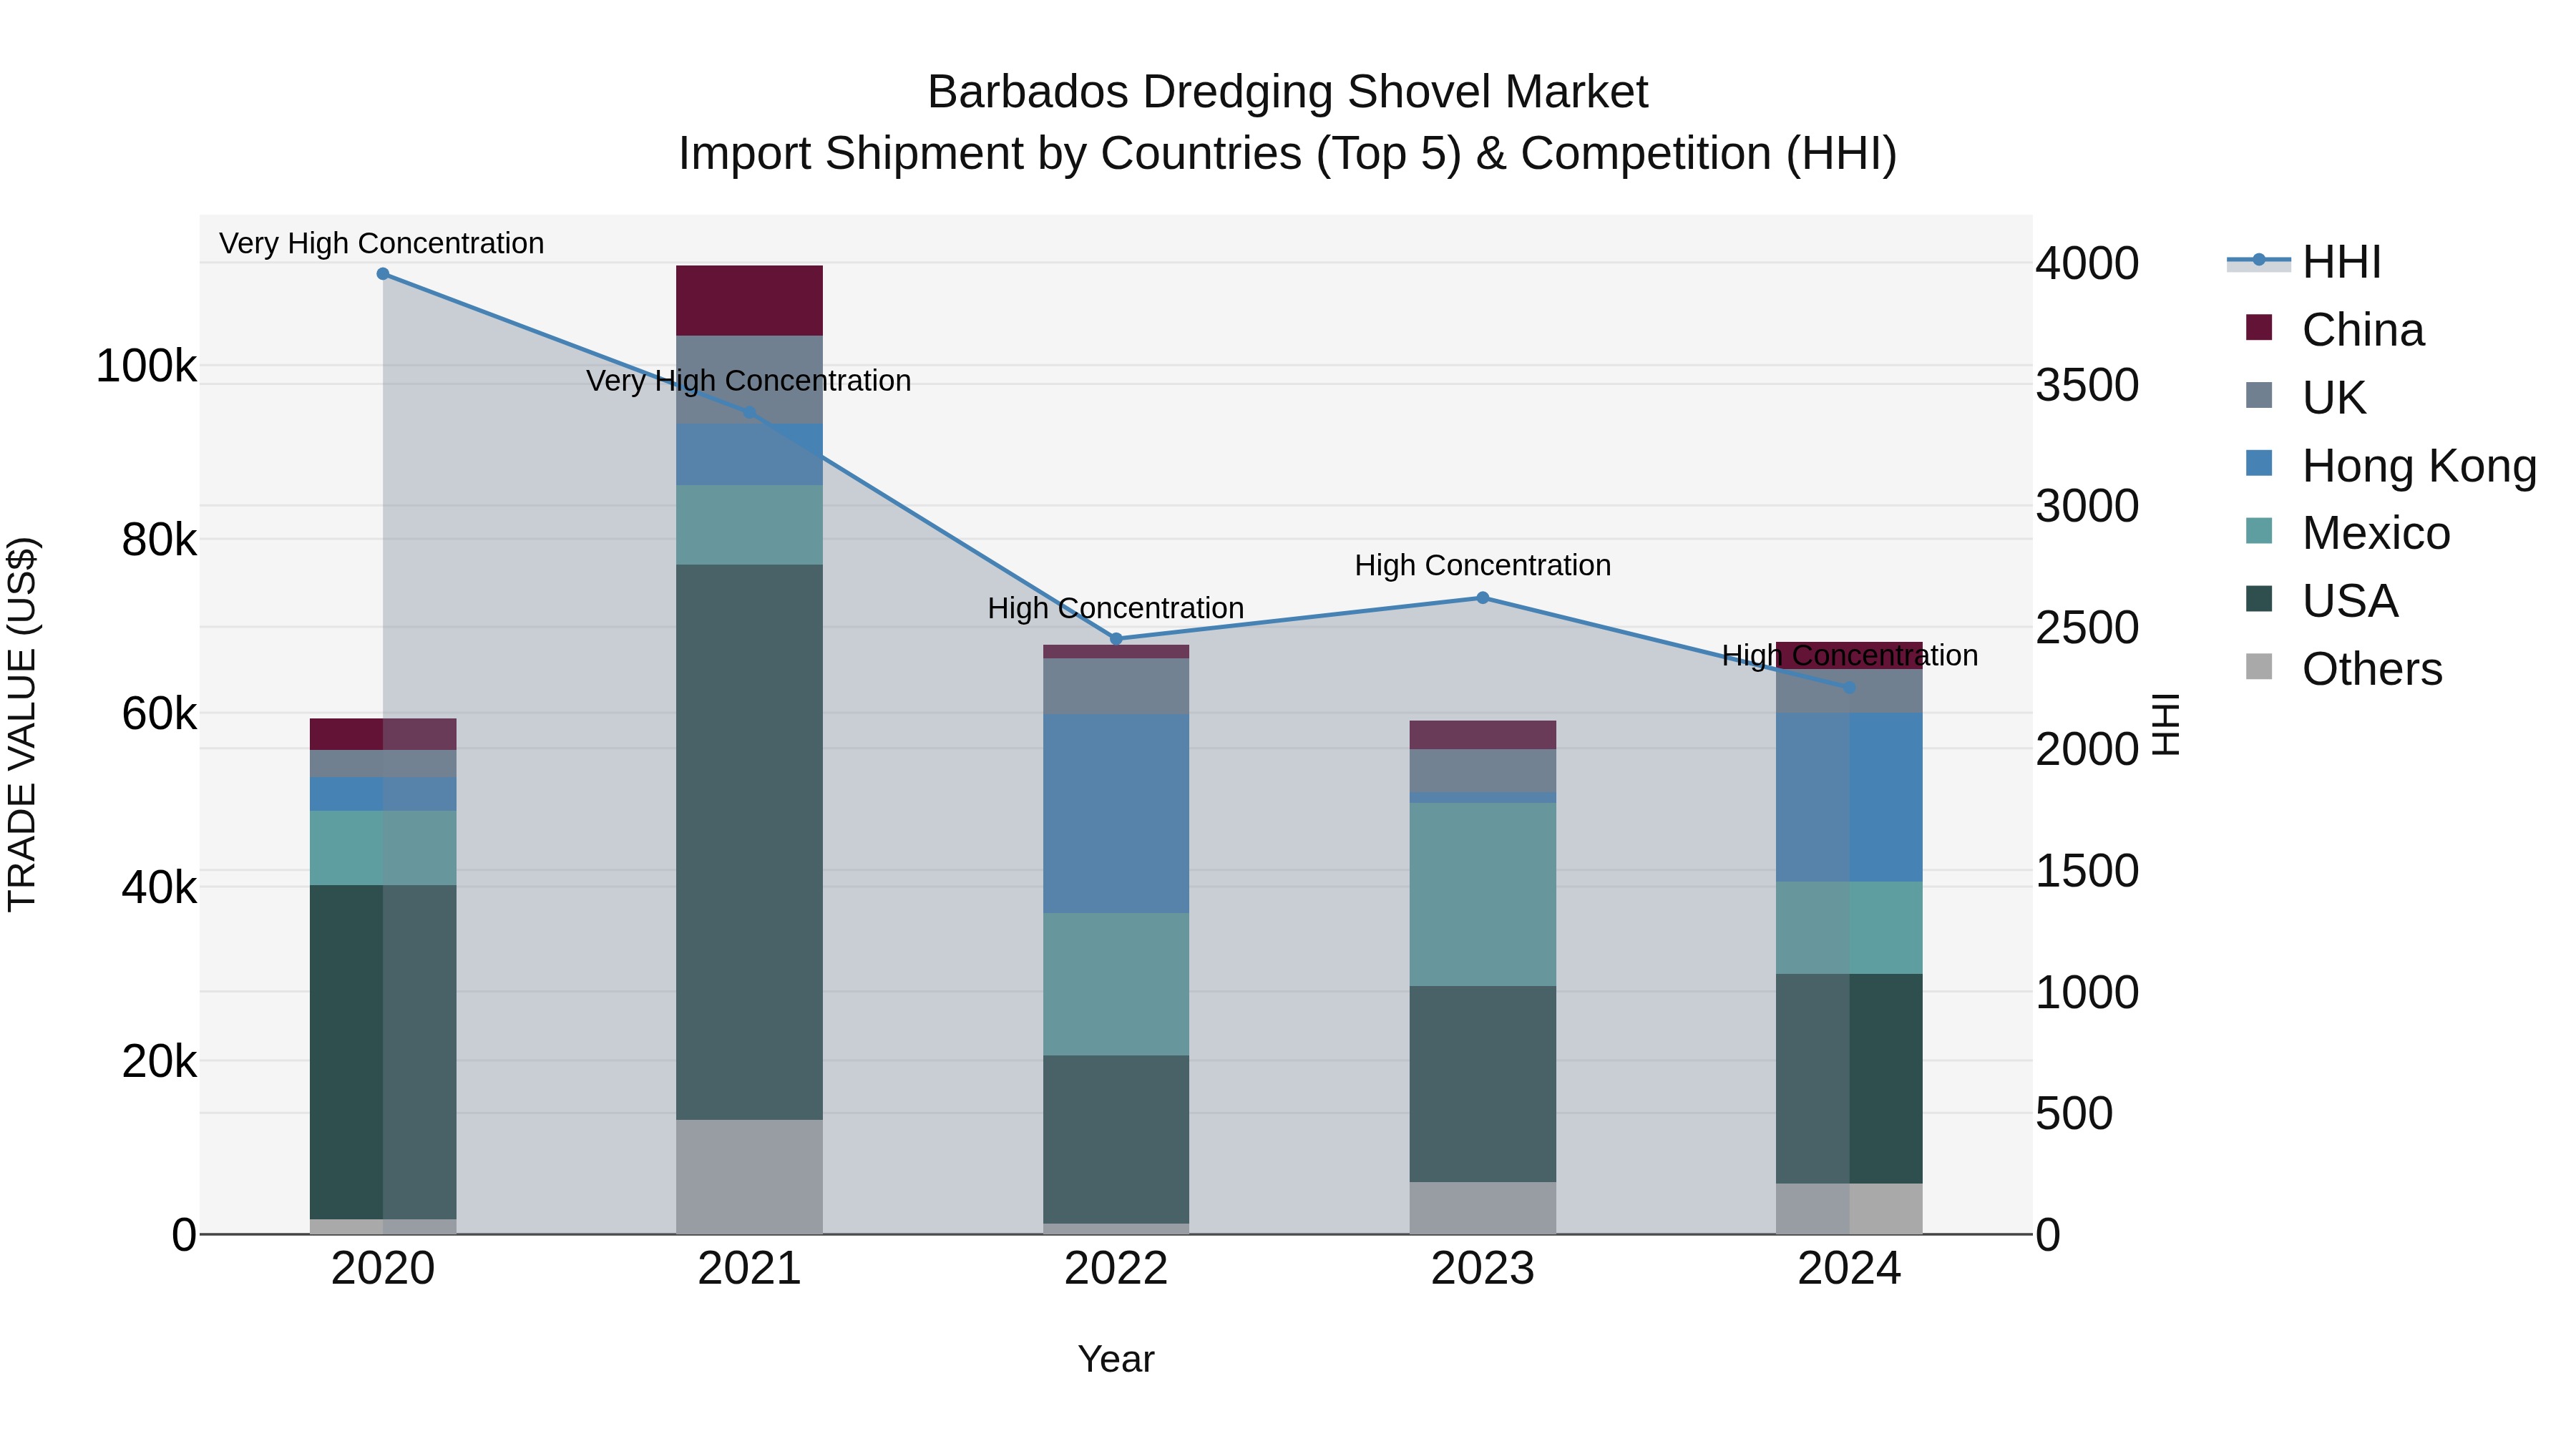
Task: Click the 'Very High Concentration' annotation for 2021
Action: click(x=749, y=381)
